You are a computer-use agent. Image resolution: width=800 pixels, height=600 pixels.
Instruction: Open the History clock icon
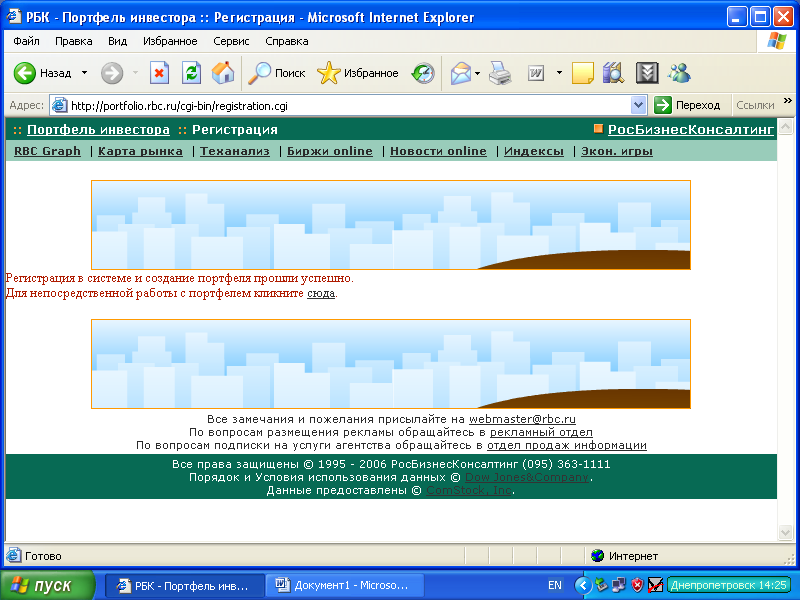click(x=423, y=73)
